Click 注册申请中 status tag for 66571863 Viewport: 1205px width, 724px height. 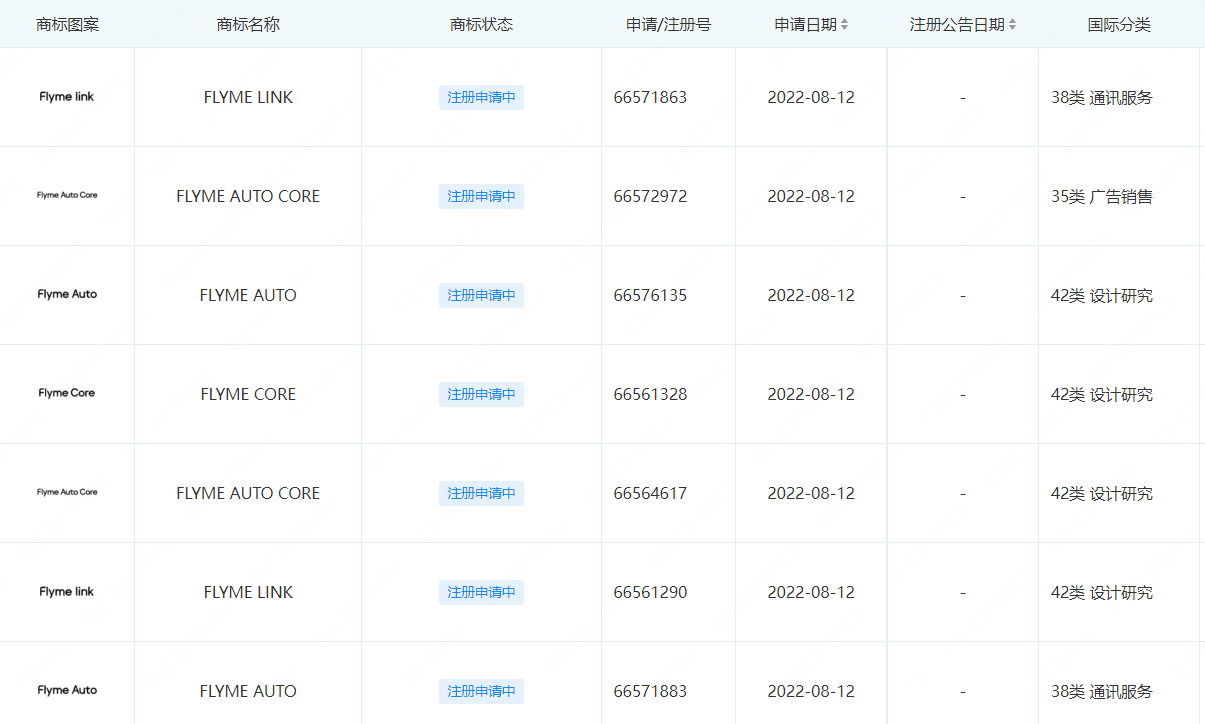click(481, 98)
